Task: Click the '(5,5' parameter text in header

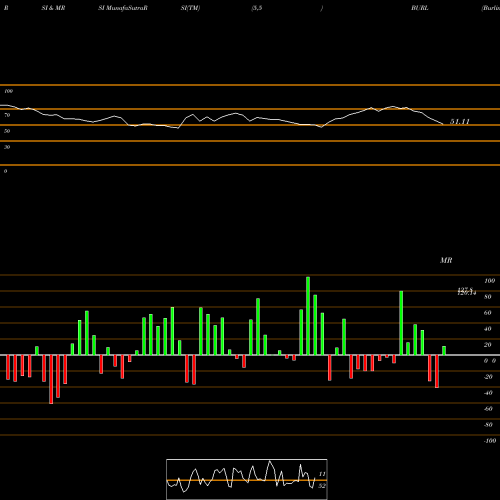Action: pos(257,8)
